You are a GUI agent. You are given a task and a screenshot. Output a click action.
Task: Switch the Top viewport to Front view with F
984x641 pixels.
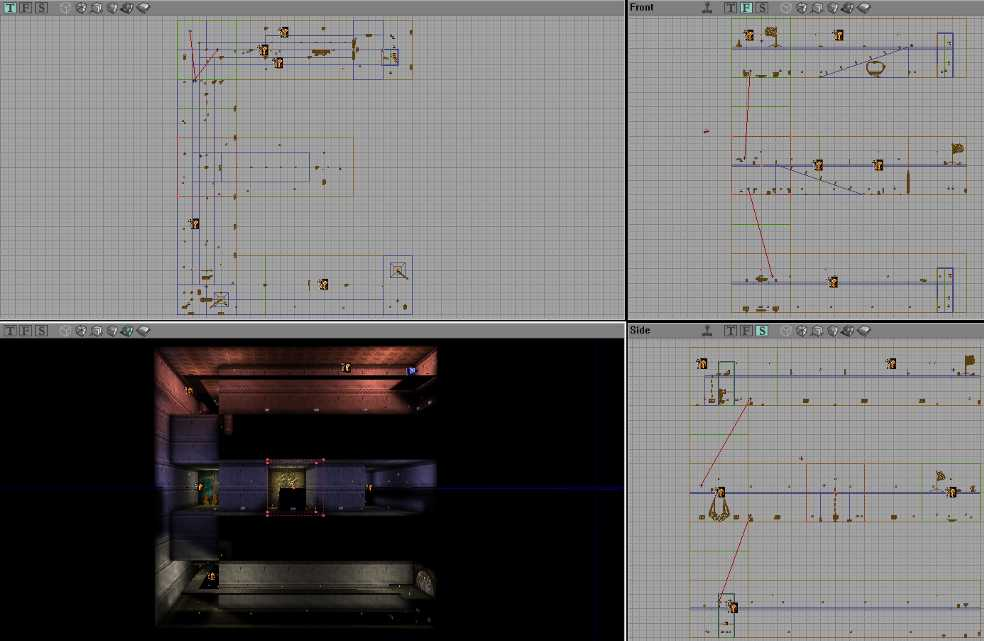(25, 6)
